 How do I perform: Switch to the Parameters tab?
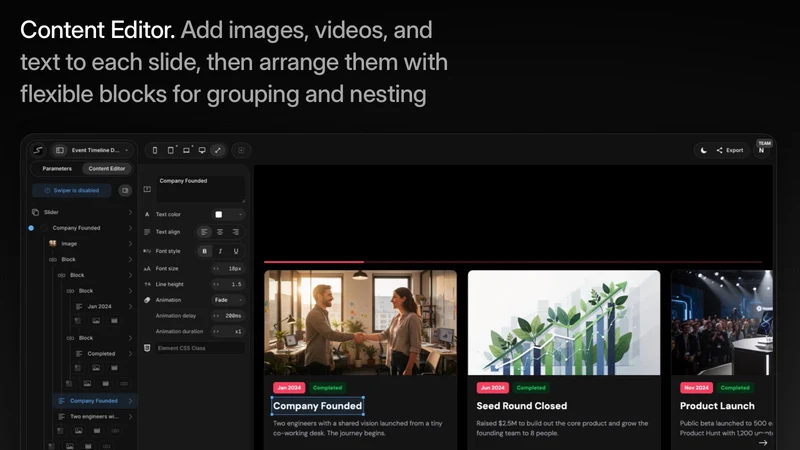[57, 168]
